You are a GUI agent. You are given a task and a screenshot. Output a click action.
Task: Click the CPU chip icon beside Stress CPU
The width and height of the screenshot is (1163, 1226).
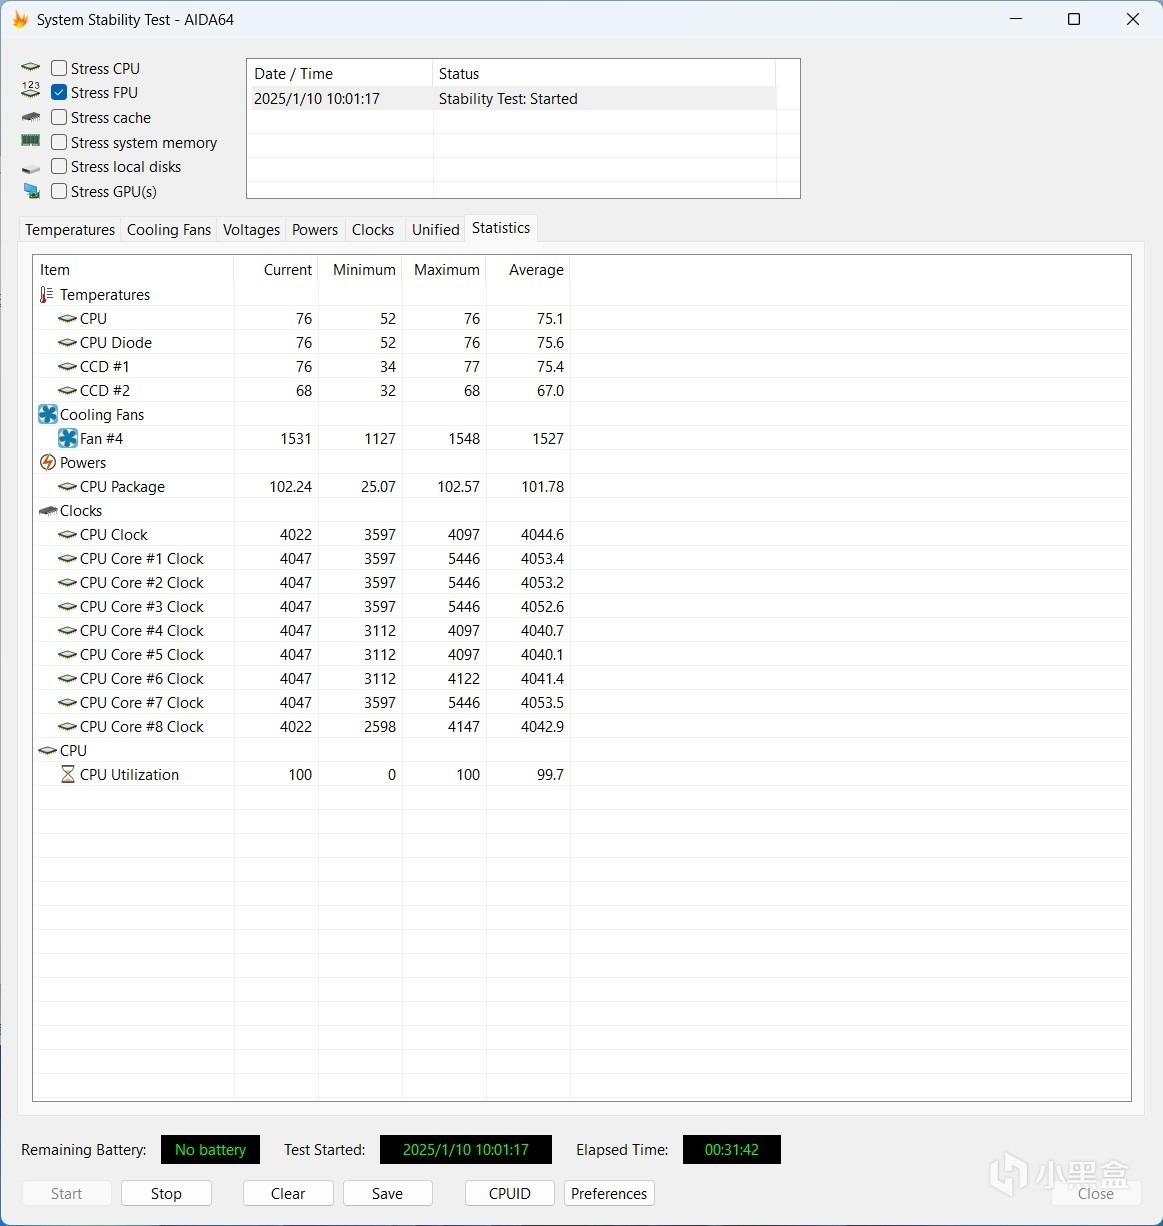click(x=31, y=68)
